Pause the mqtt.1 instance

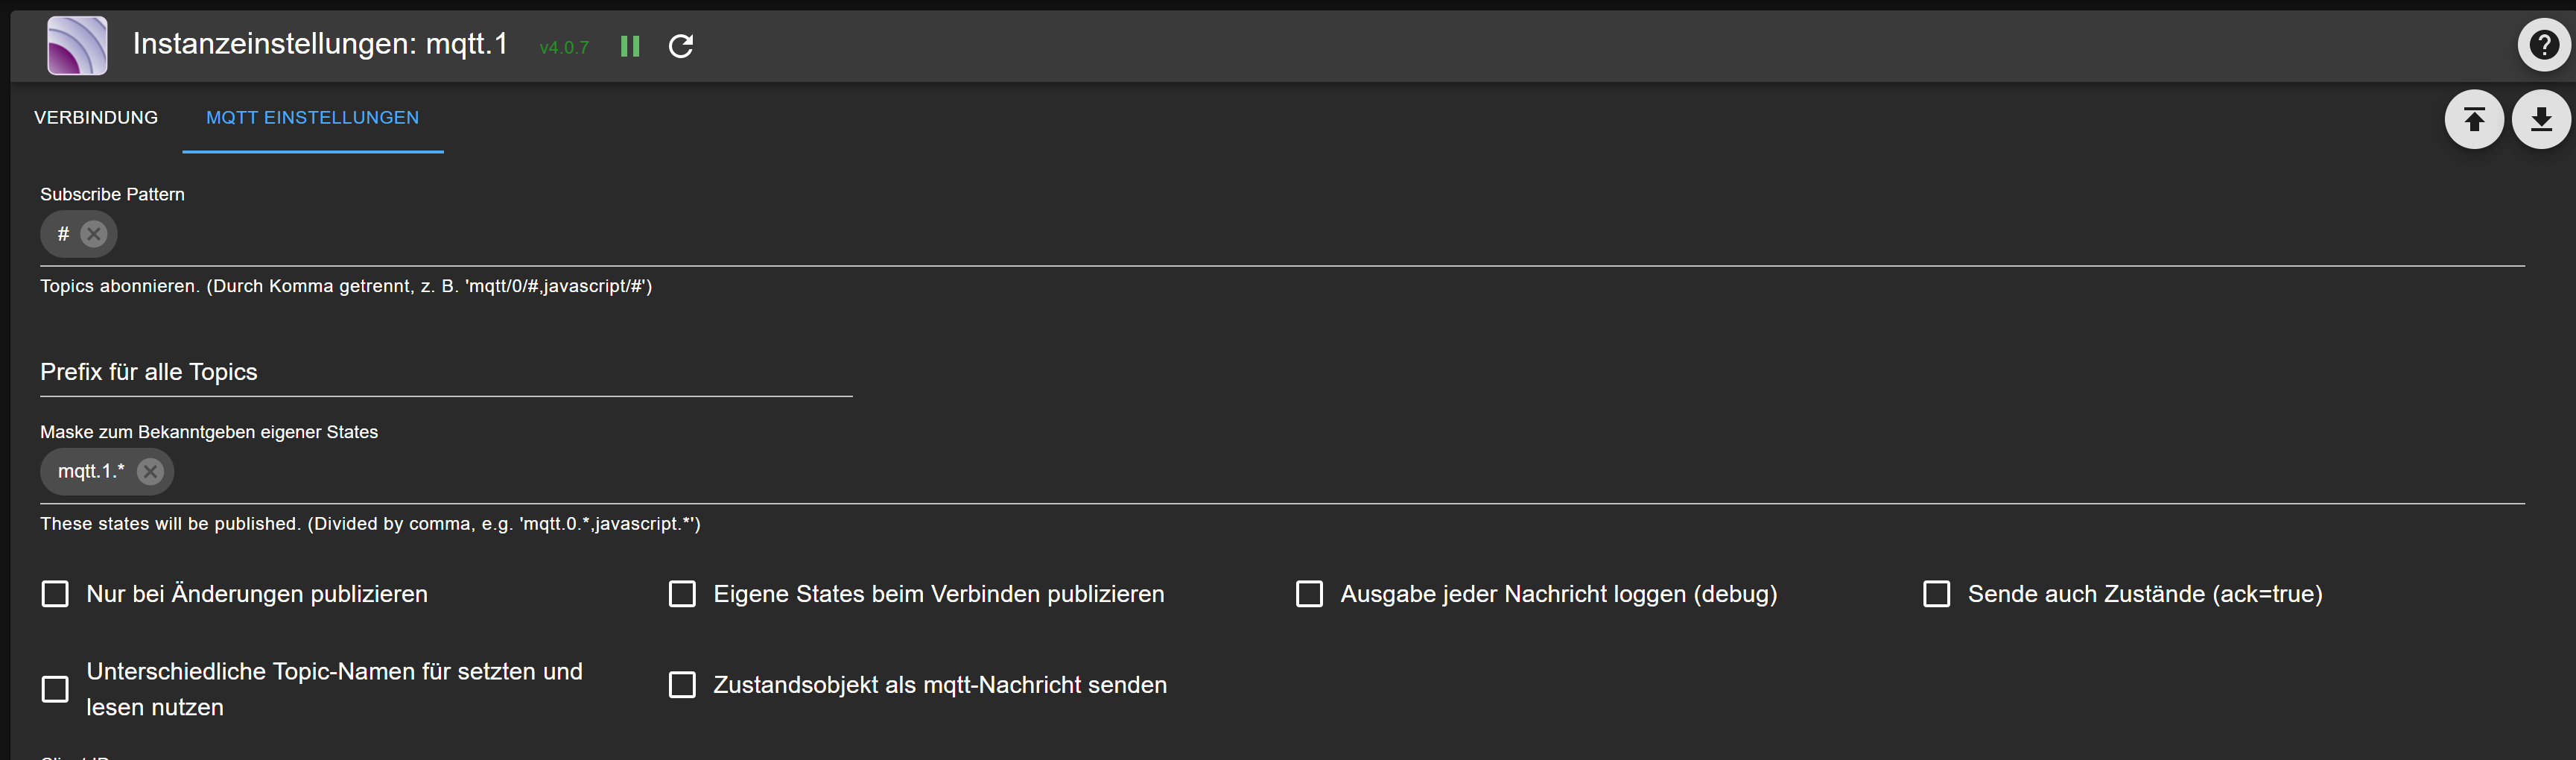tap(630, 46)
